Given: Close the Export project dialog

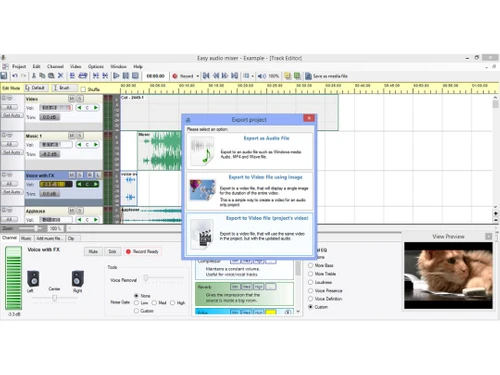Looking at the screenshot, I should point(309,118).
